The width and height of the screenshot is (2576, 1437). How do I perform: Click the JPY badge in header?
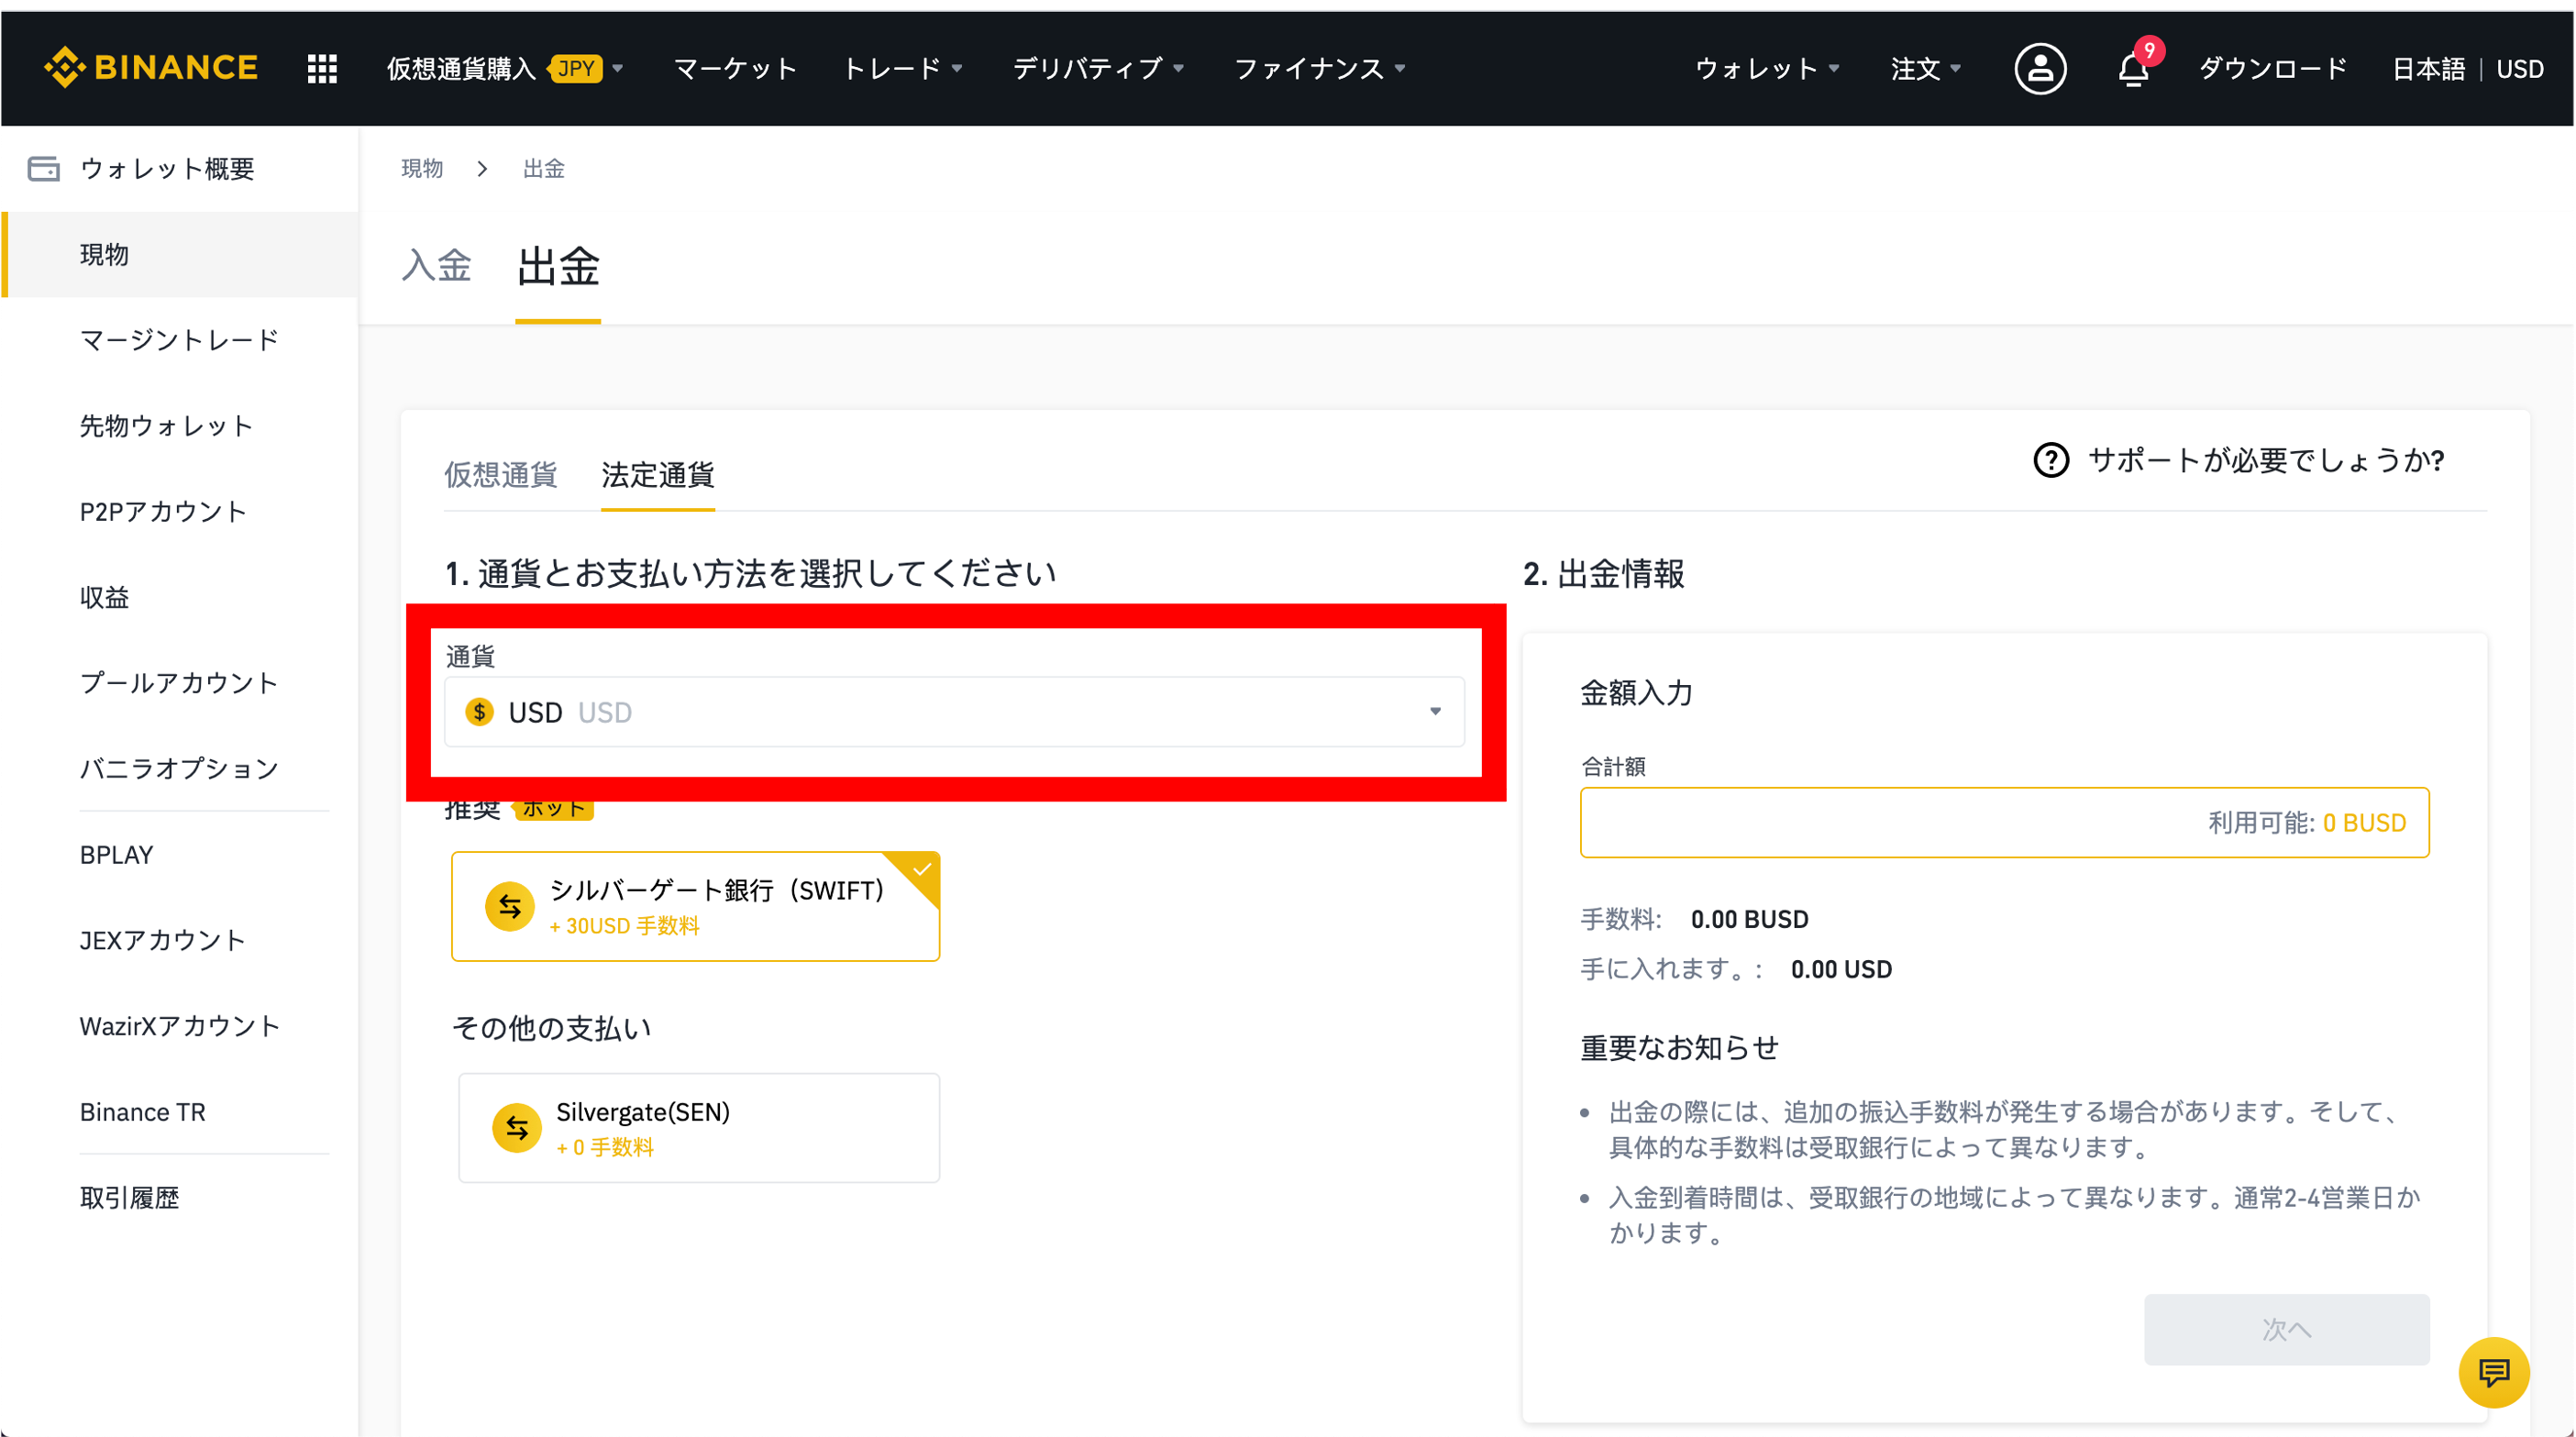coord(577,68)
